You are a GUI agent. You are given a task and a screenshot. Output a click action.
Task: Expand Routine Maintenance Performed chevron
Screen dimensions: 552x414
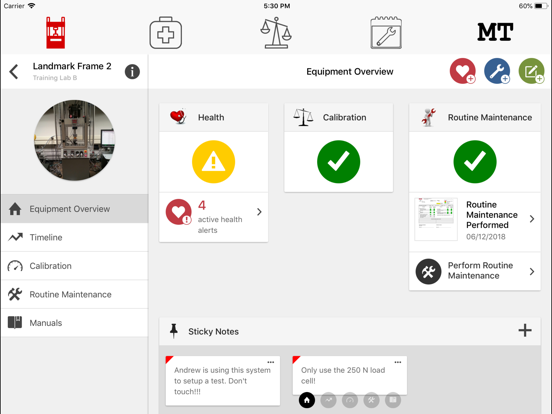pos(532,219)
